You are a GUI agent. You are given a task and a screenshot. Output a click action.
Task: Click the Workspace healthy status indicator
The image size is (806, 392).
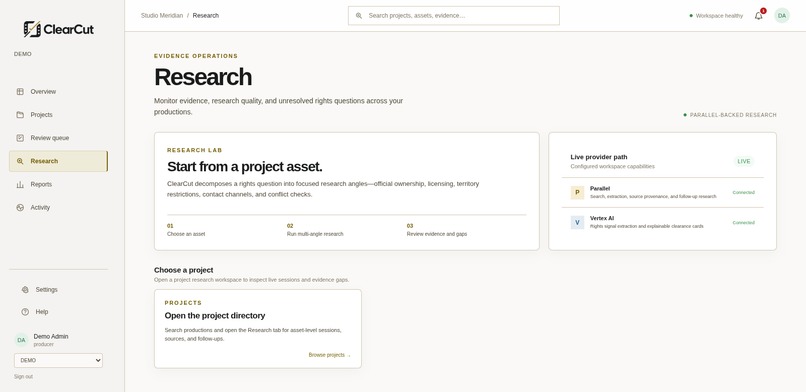click(716, 15)
